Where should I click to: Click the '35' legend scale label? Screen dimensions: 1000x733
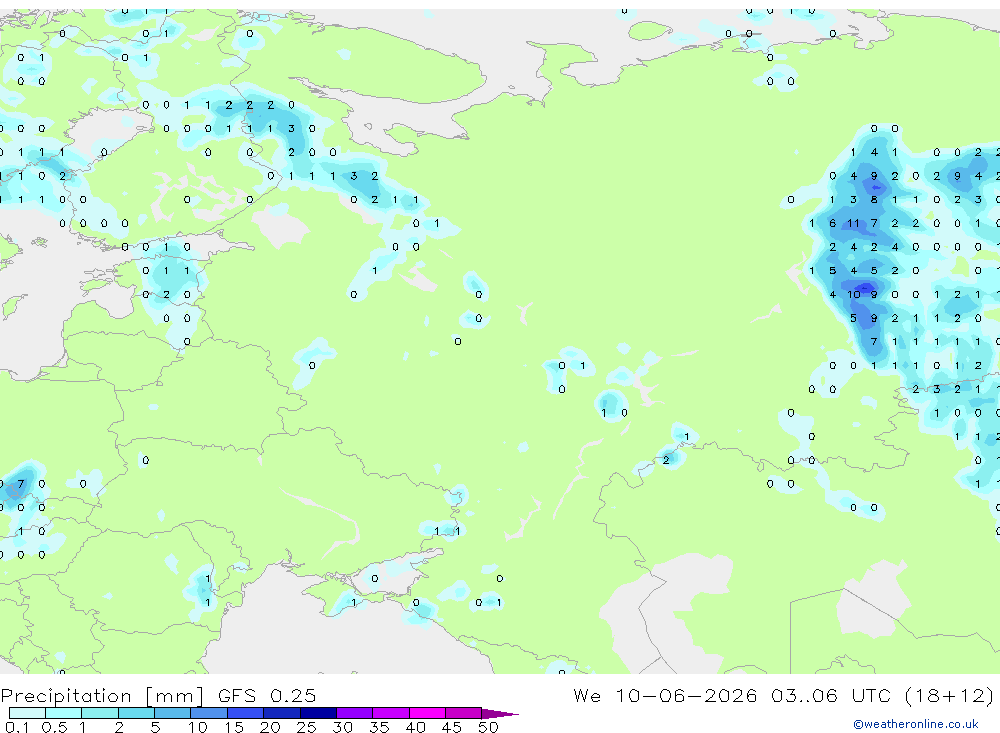point(379,727)
